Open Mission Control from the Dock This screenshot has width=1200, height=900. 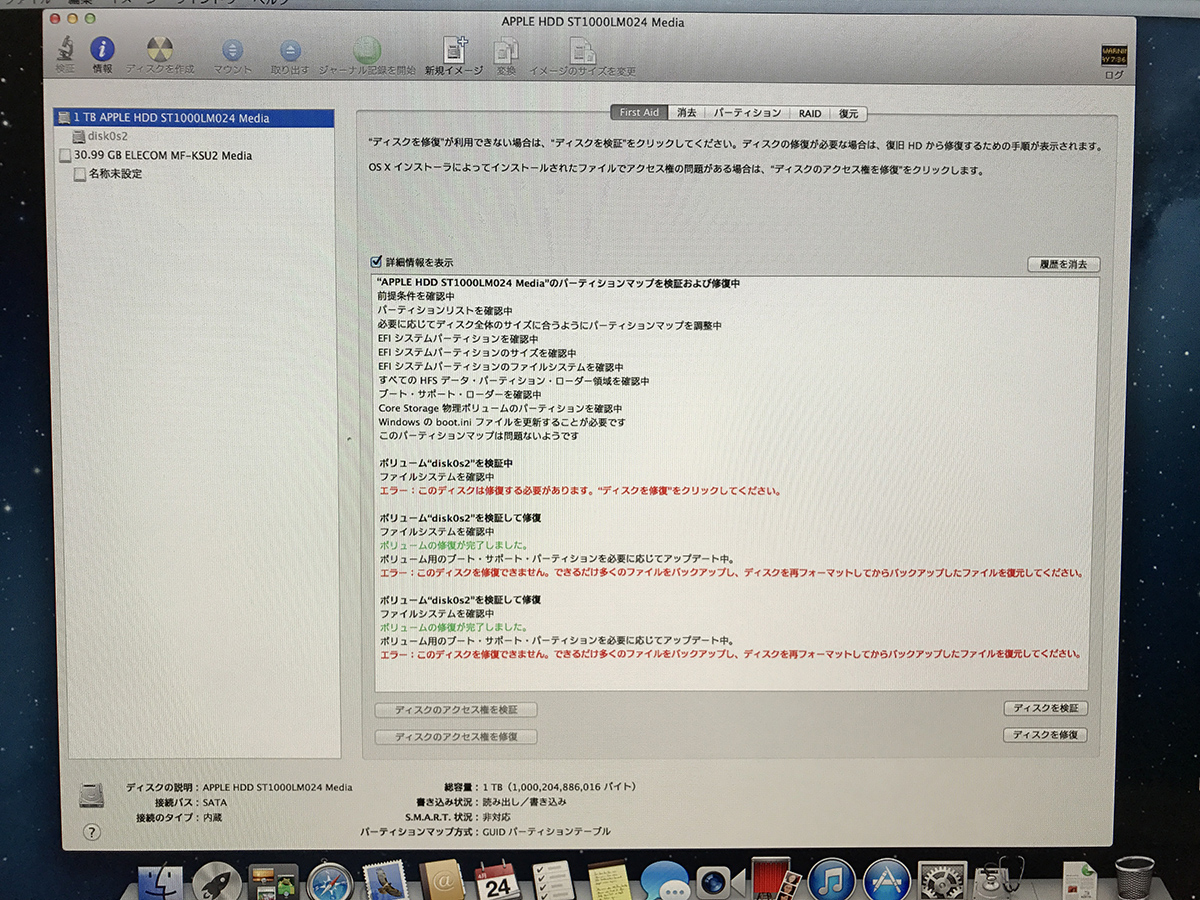[x=273, y=882]
